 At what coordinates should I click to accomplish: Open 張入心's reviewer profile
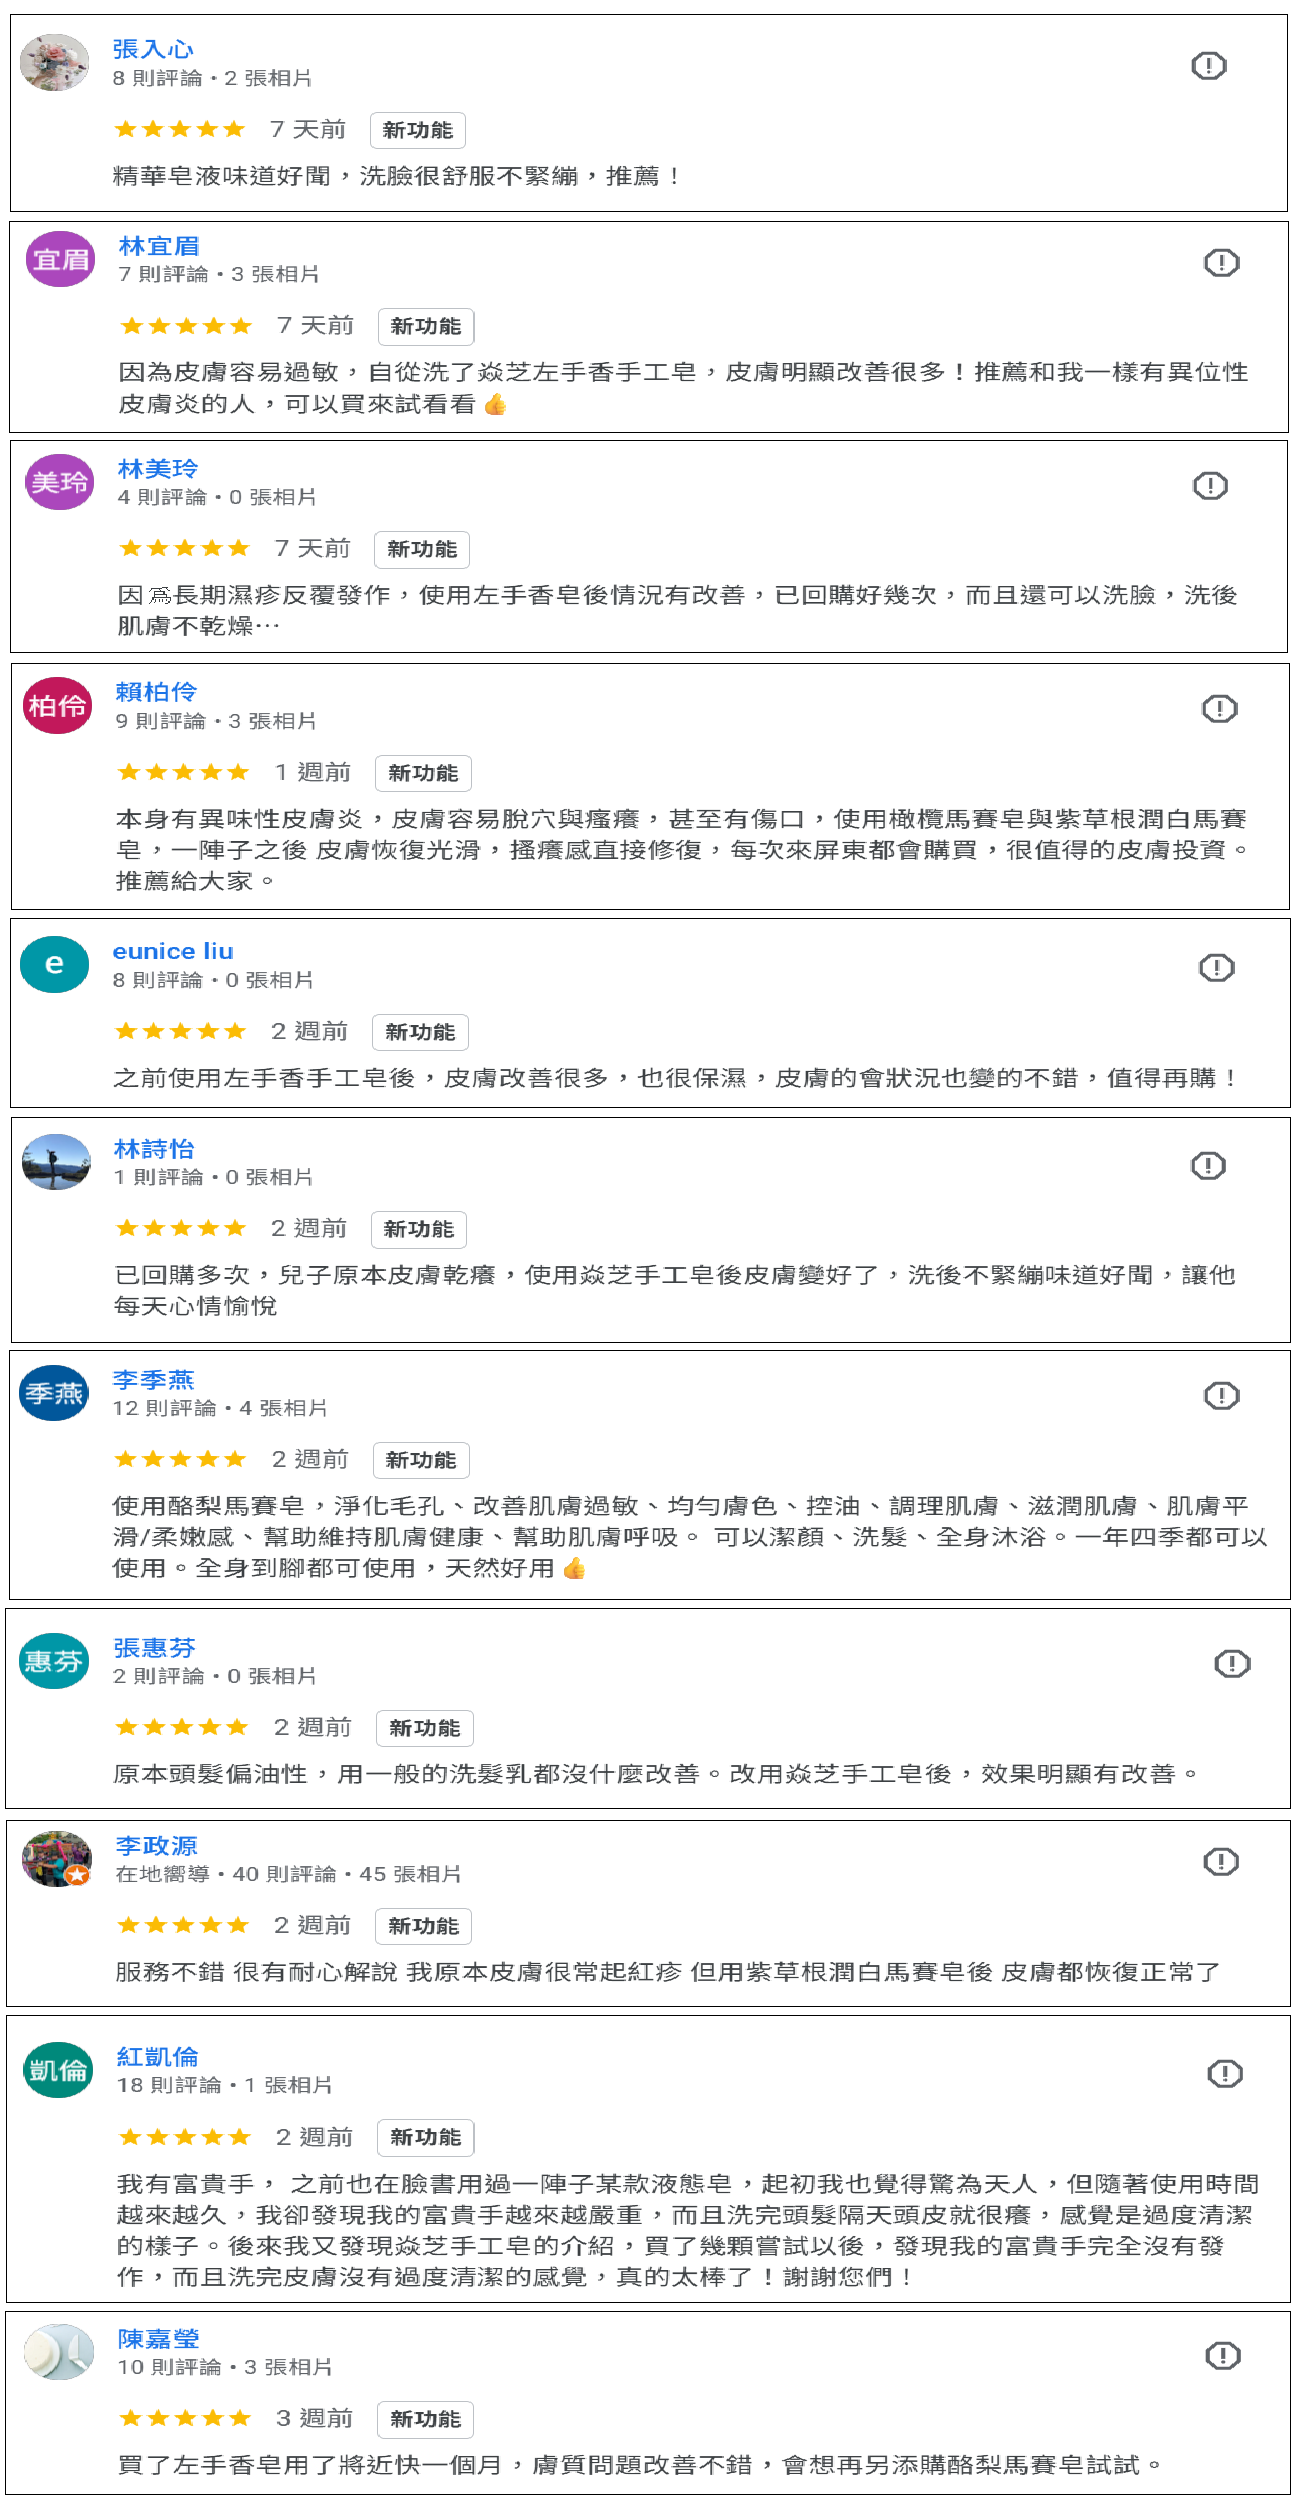(x=153, y=49)
